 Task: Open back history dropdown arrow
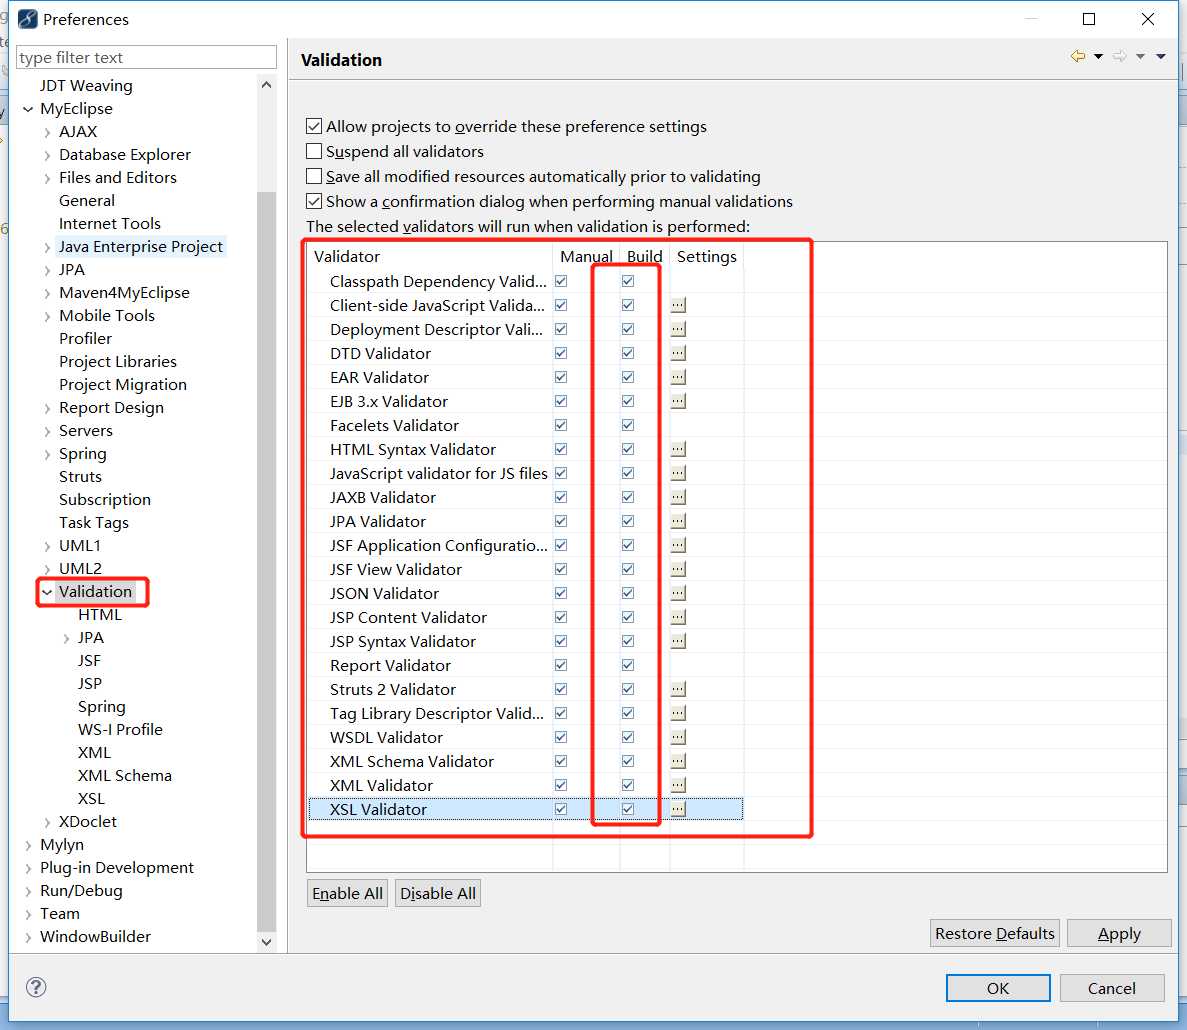tap(1098, 56)
